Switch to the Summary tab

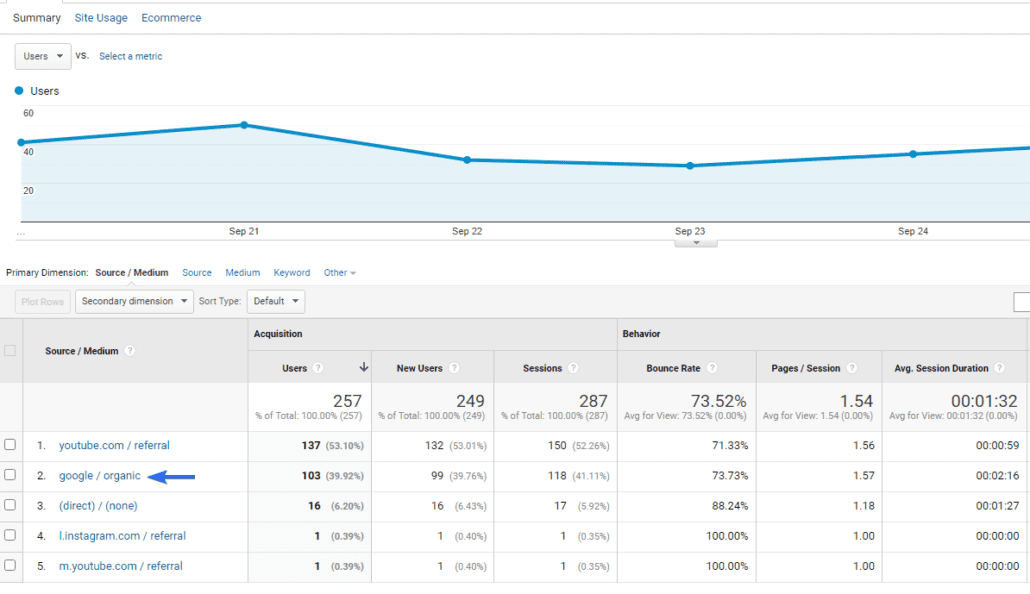tap(37, 18)
